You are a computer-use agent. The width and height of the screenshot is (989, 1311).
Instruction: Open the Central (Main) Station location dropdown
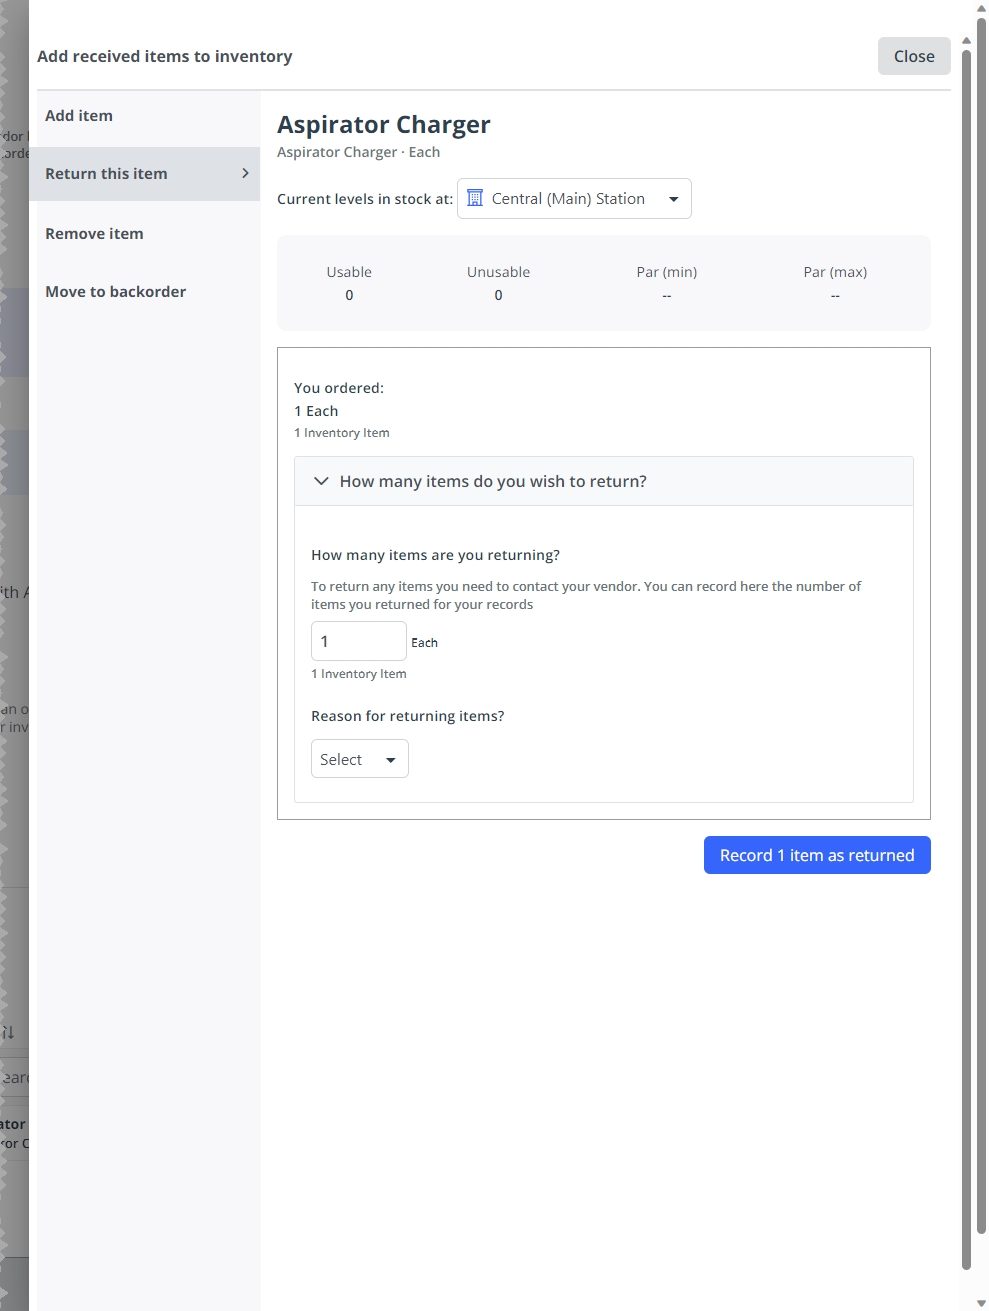coord(574,199)
